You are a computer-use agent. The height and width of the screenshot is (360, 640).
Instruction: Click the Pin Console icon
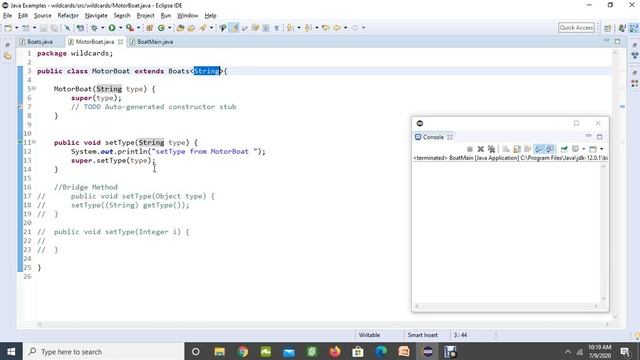pos(564,149)
